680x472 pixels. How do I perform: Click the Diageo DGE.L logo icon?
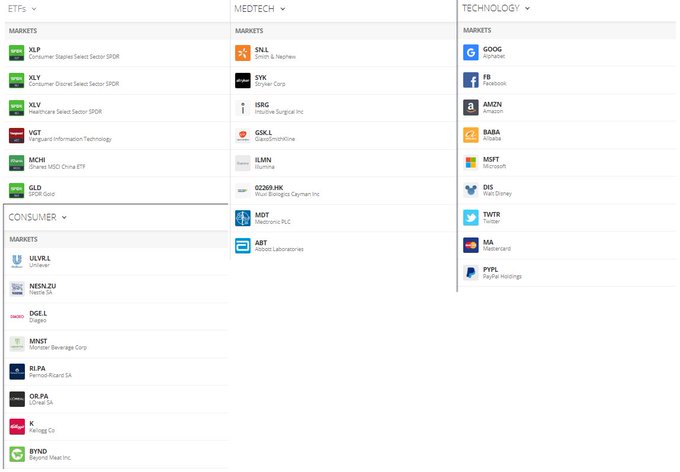pos(17,316)
